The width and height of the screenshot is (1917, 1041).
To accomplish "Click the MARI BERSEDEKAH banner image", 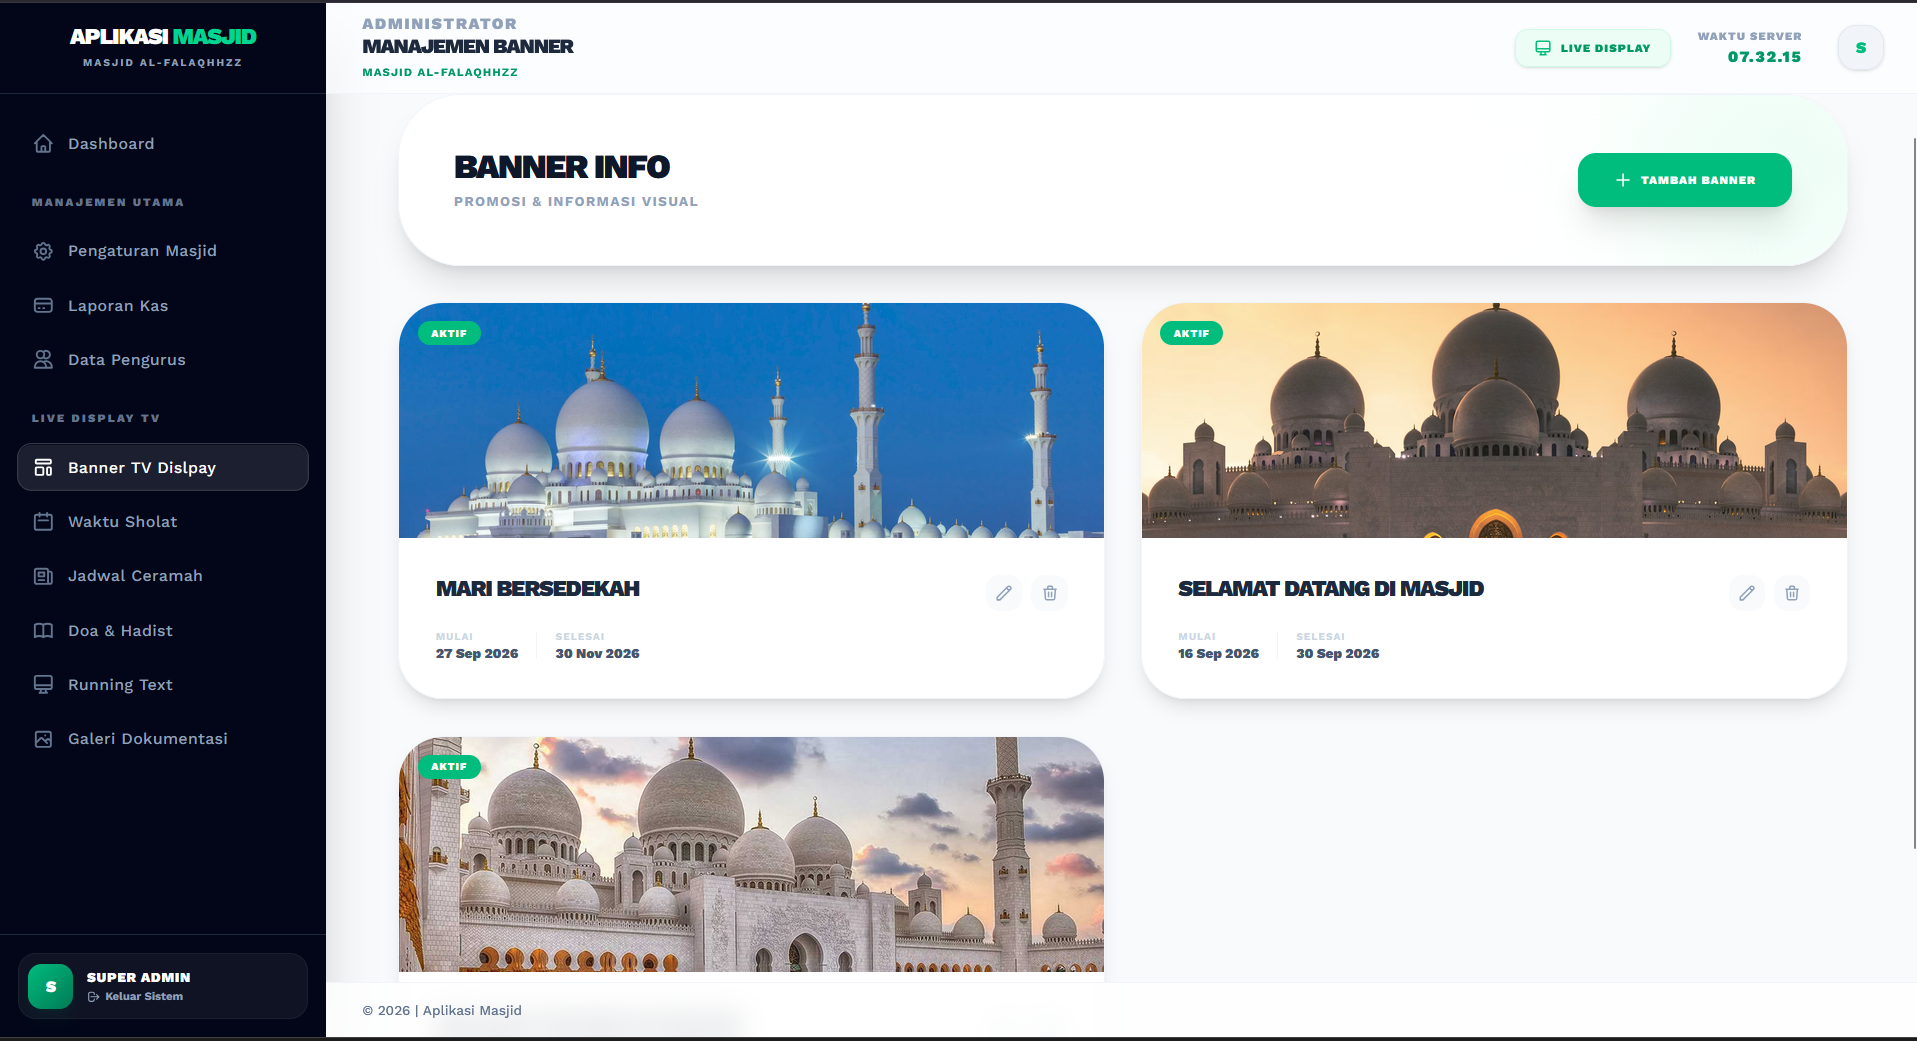I will (x=751, y=421).
